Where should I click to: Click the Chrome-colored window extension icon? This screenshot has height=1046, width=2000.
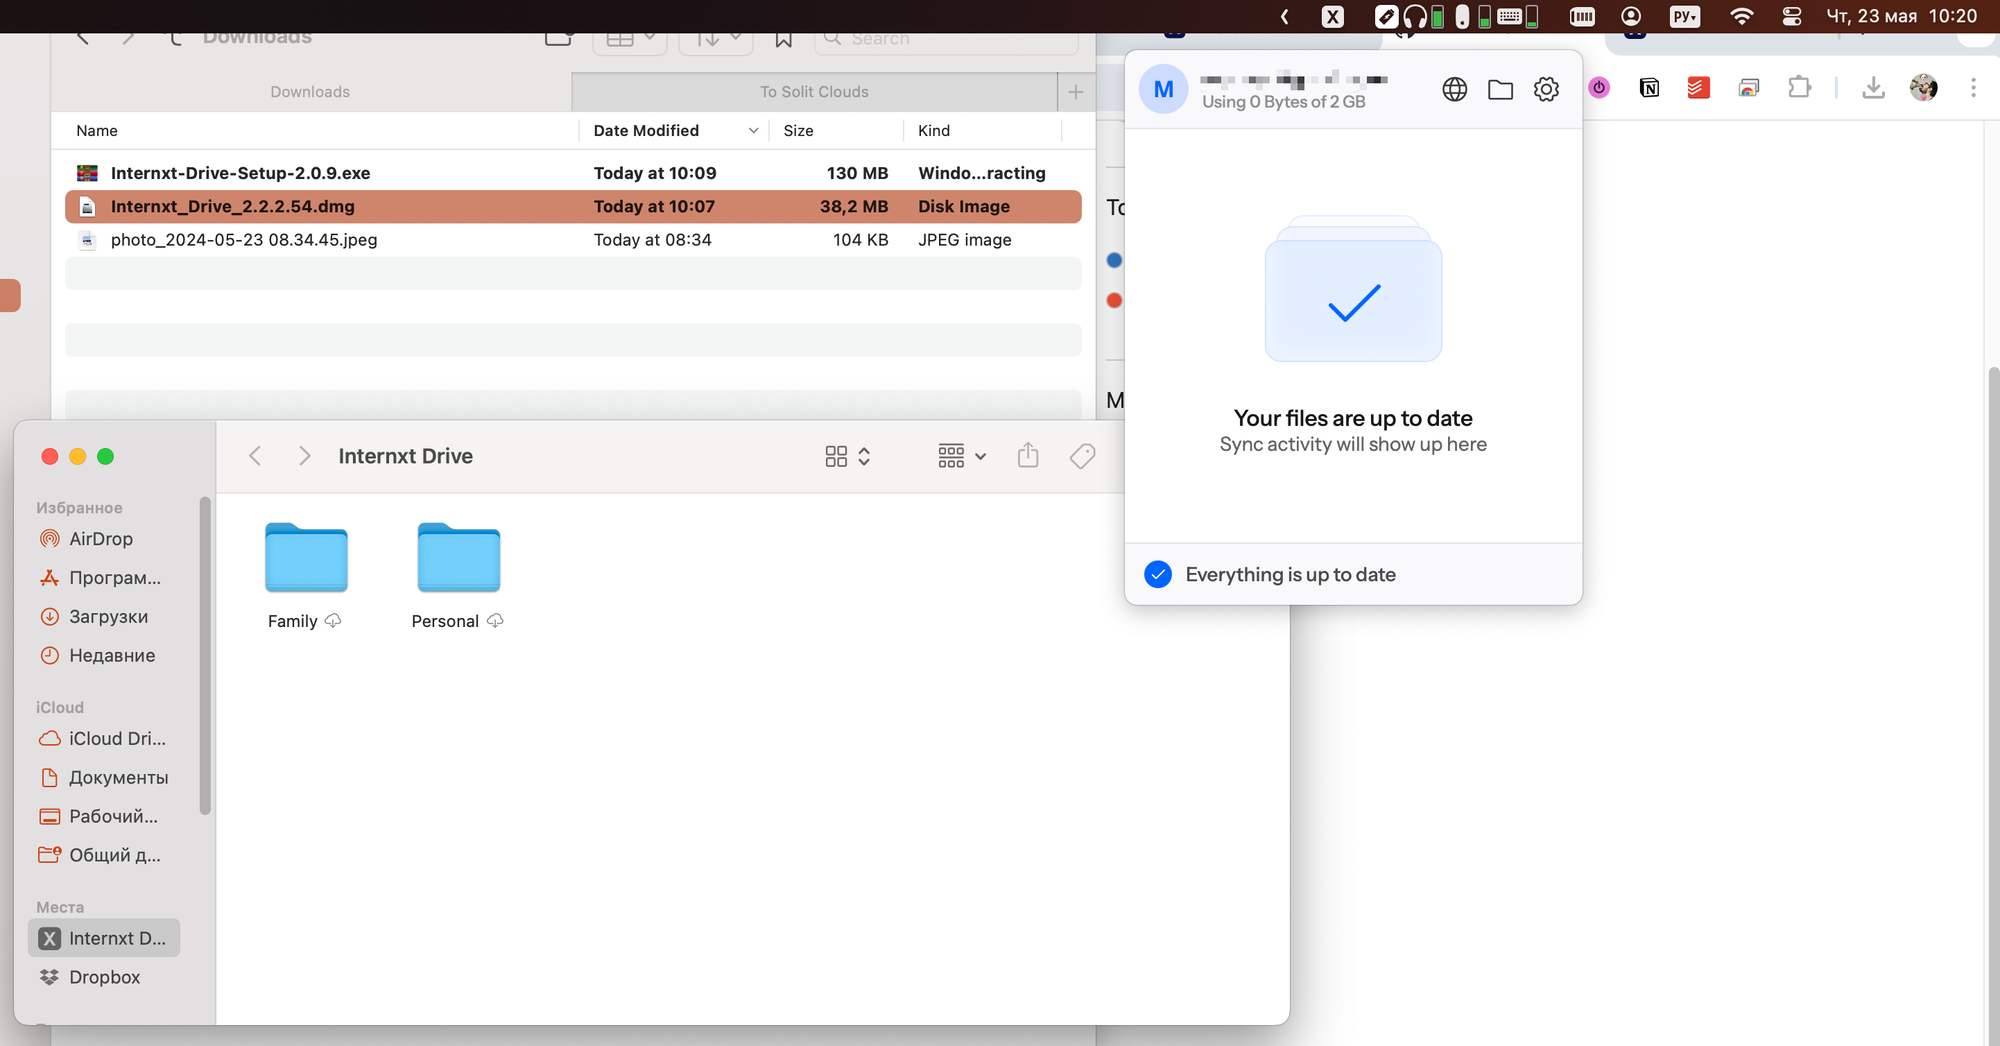pos(1749,88)
